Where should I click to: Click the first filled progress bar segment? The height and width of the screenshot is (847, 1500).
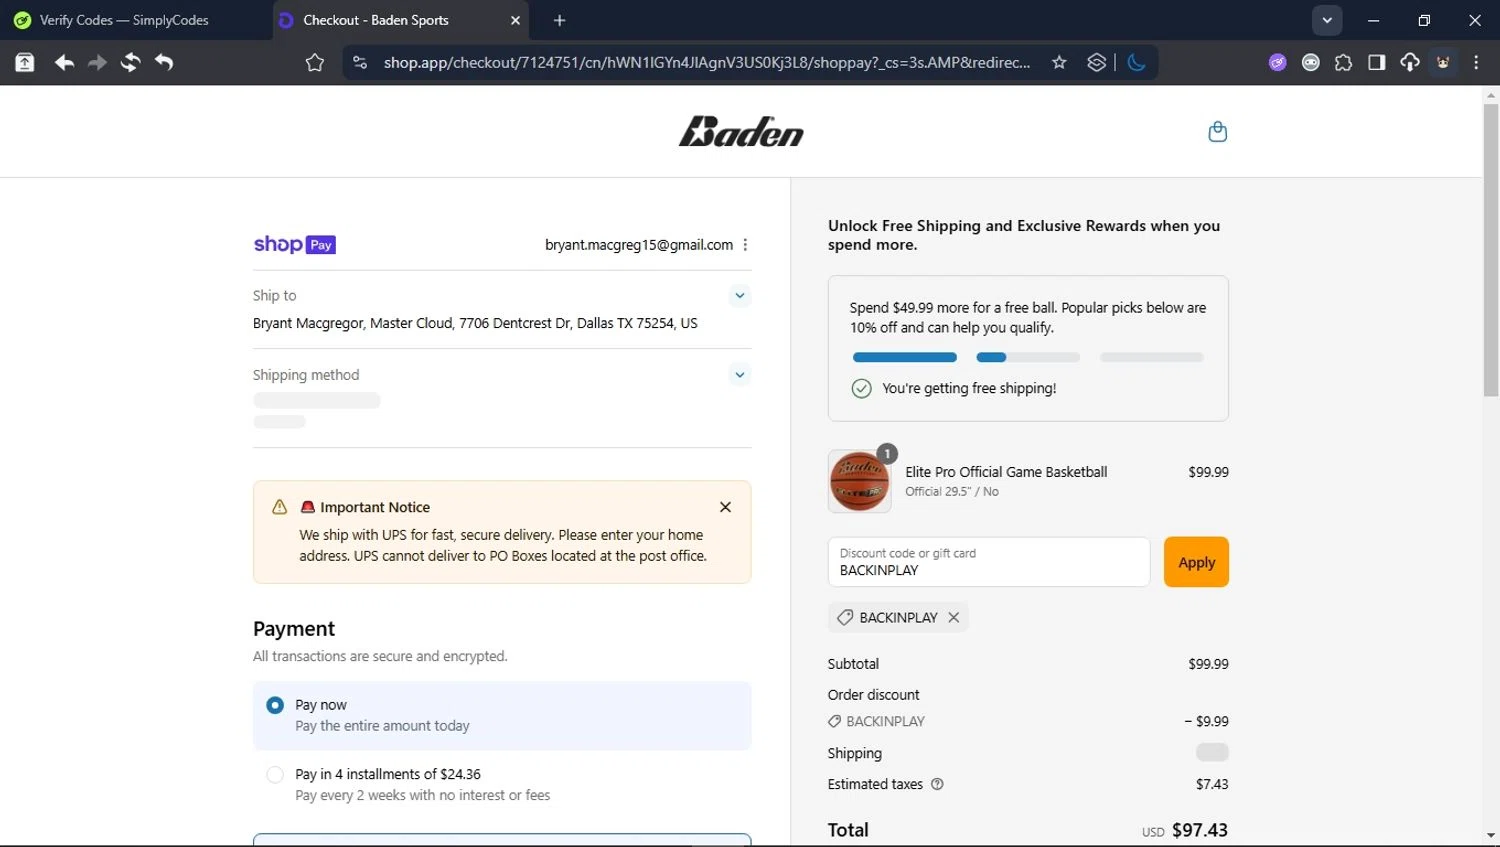[x=904, y=357]
